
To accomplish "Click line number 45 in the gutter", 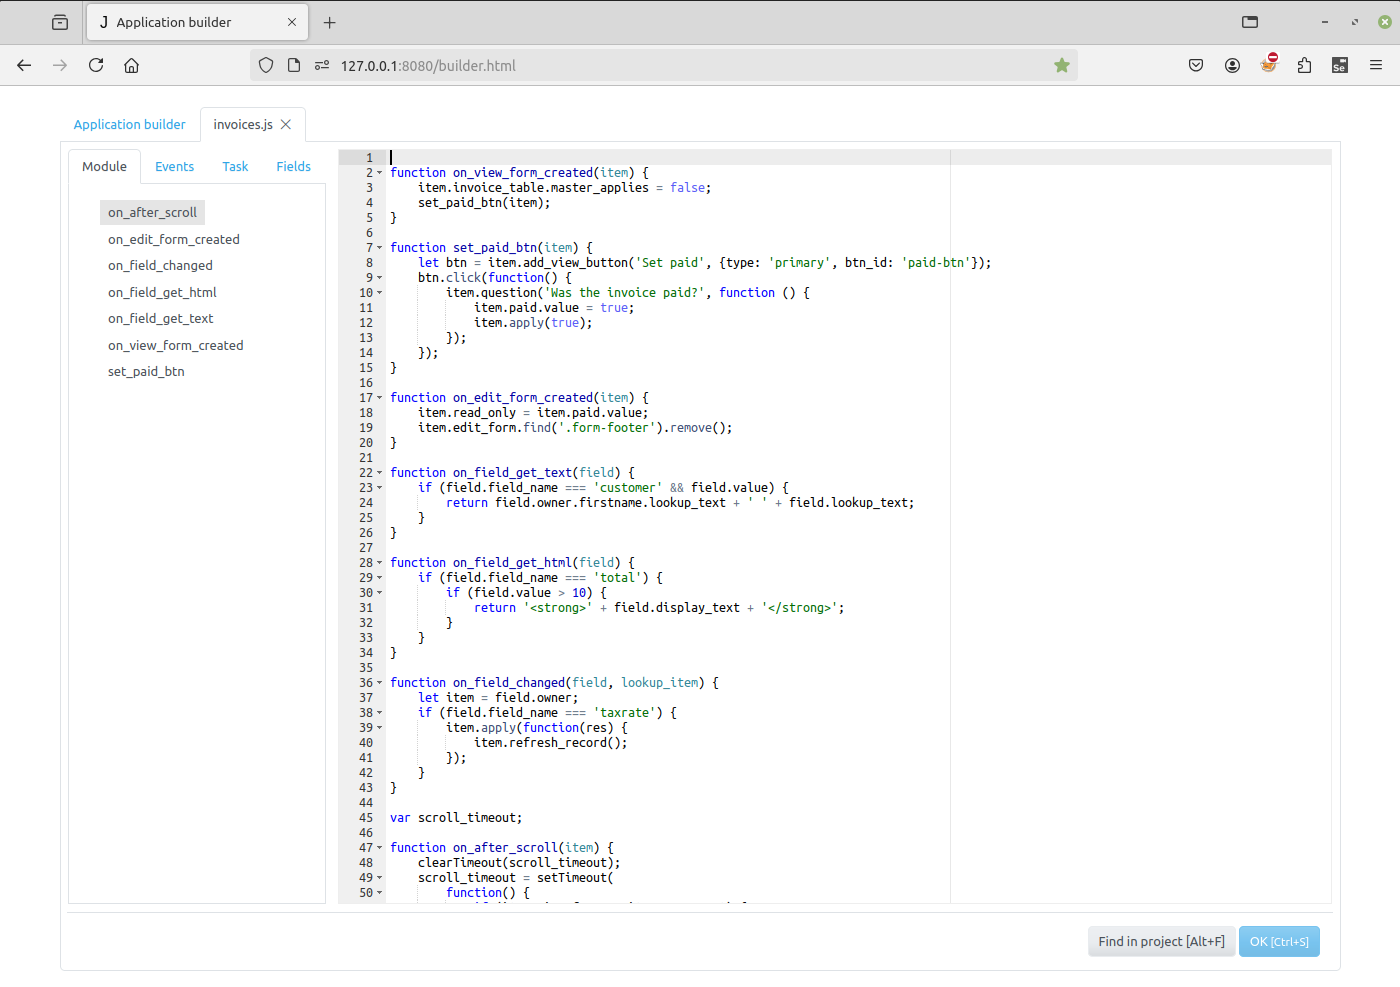I will pyautogui.click(x=366, y=818).
